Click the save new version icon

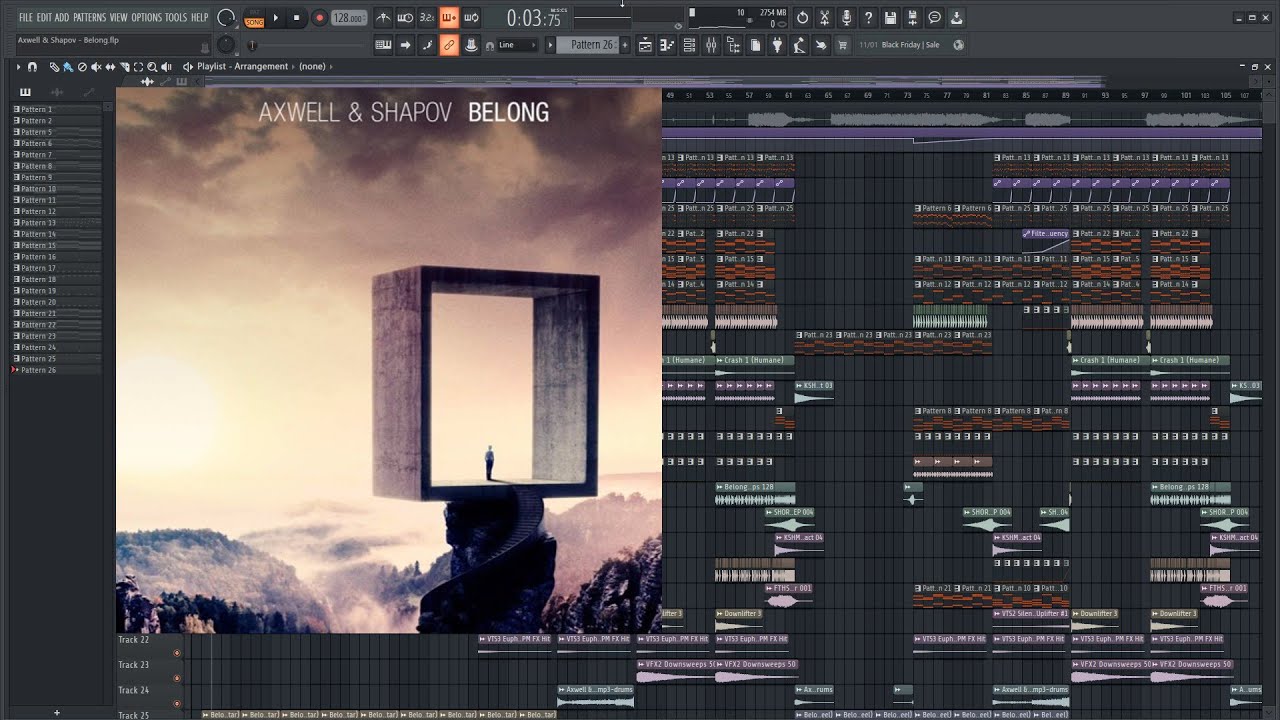(912, 18)
